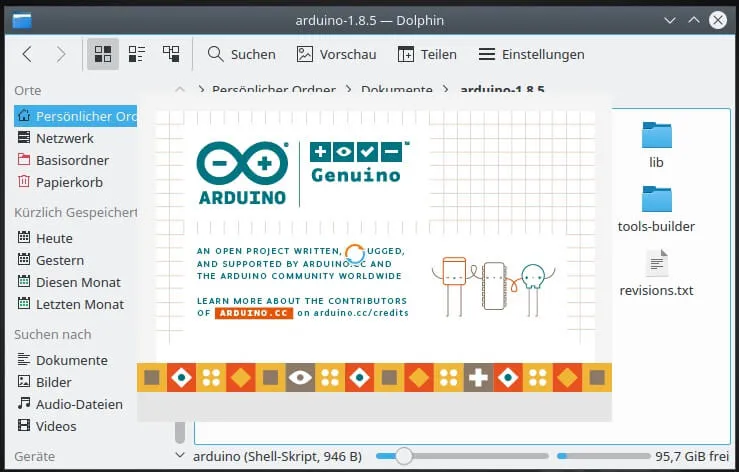The height and width of the screenshot is (472, 739).
Task: Select Netzwerk in the places panel
Action: click(x=64, y=138)
